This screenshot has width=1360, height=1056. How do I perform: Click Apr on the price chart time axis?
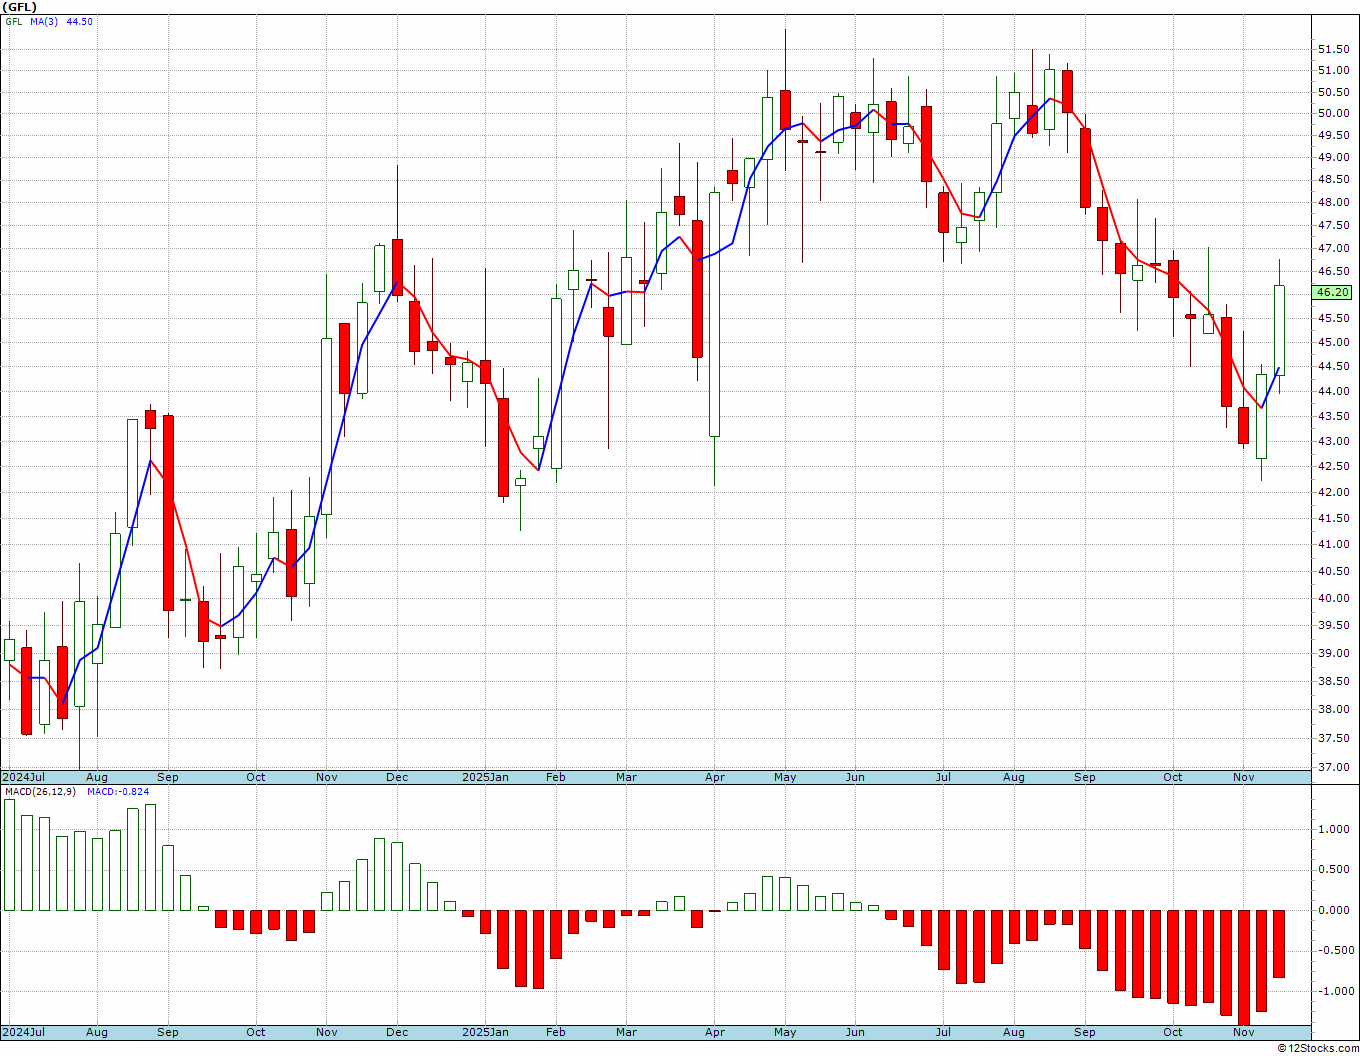715,777
